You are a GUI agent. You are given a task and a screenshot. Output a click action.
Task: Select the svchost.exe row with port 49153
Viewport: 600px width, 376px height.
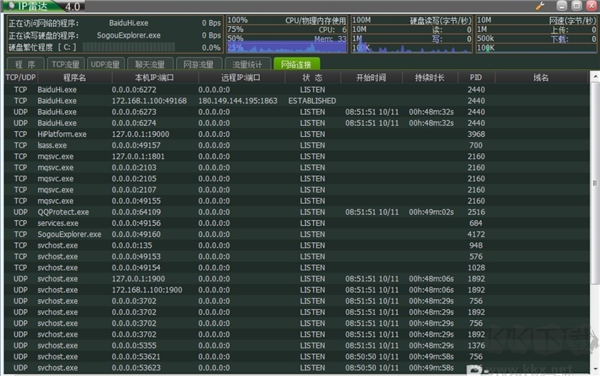[297, 256]
